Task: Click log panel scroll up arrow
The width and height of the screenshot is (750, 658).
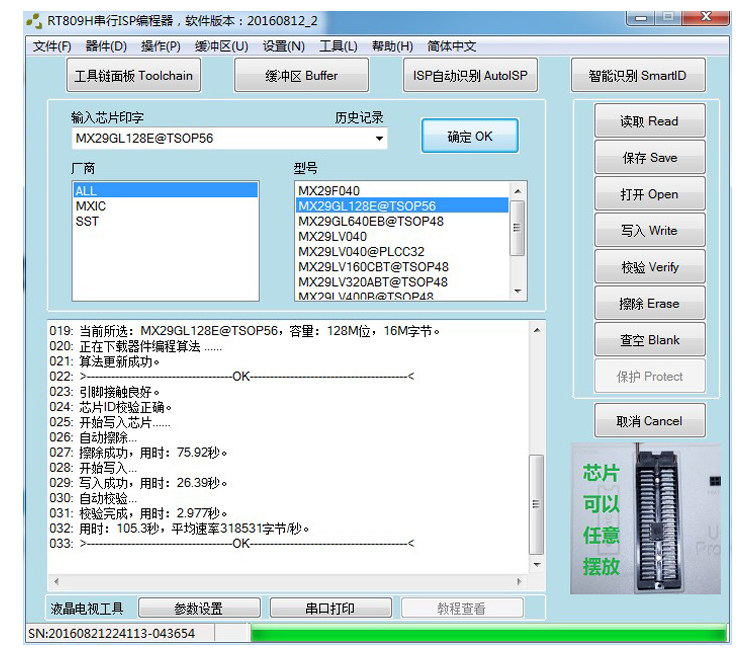Action: (x=537, y=330)
